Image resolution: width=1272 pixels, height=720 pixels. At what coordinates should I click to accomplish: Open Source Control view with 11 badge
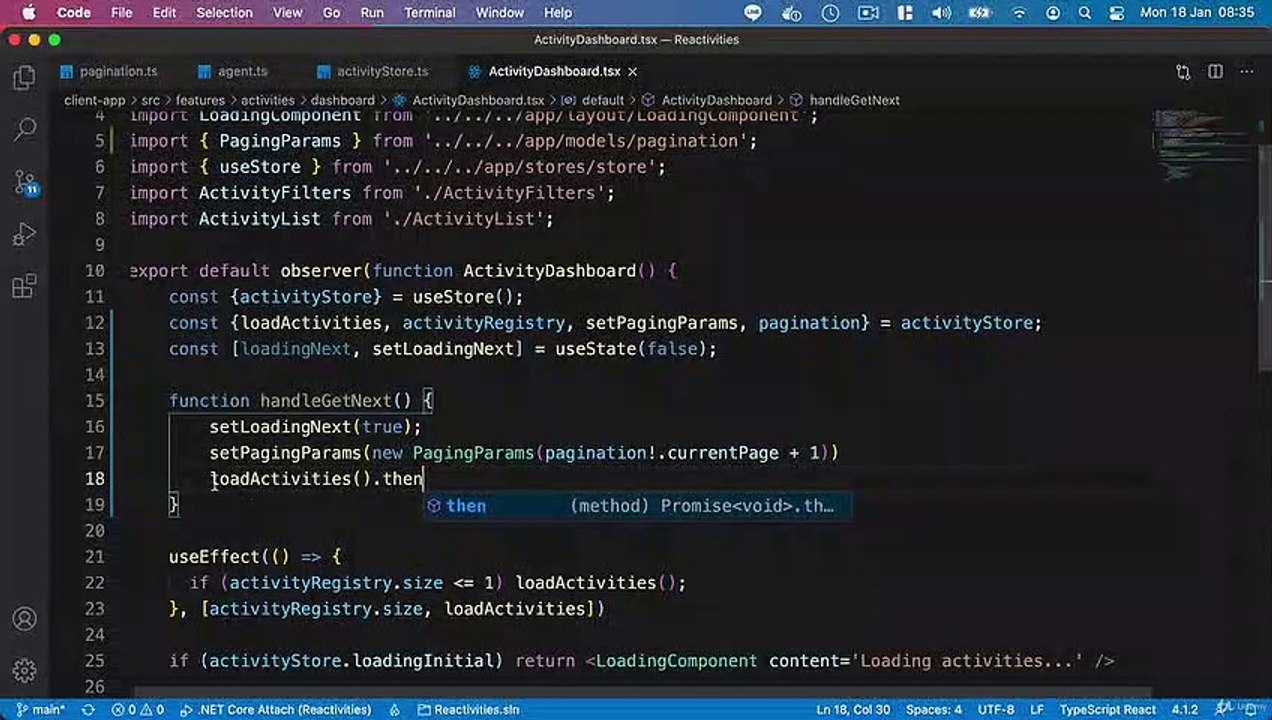point(24,183)
